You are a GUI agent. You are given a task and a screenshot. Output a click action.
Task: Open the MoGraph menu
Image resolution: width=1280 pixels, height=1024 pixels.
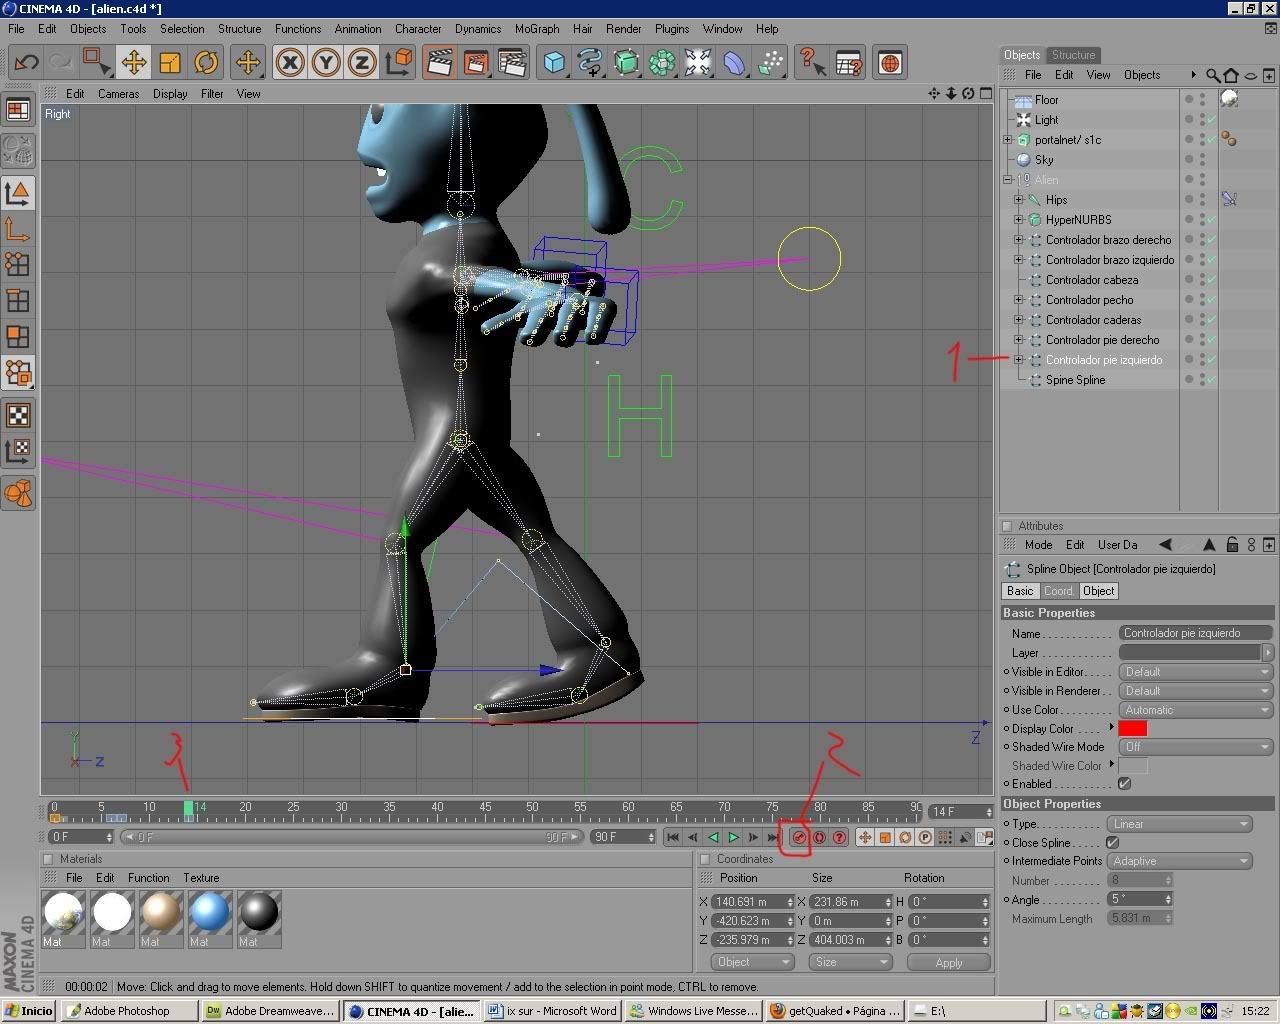click(537, 29)
